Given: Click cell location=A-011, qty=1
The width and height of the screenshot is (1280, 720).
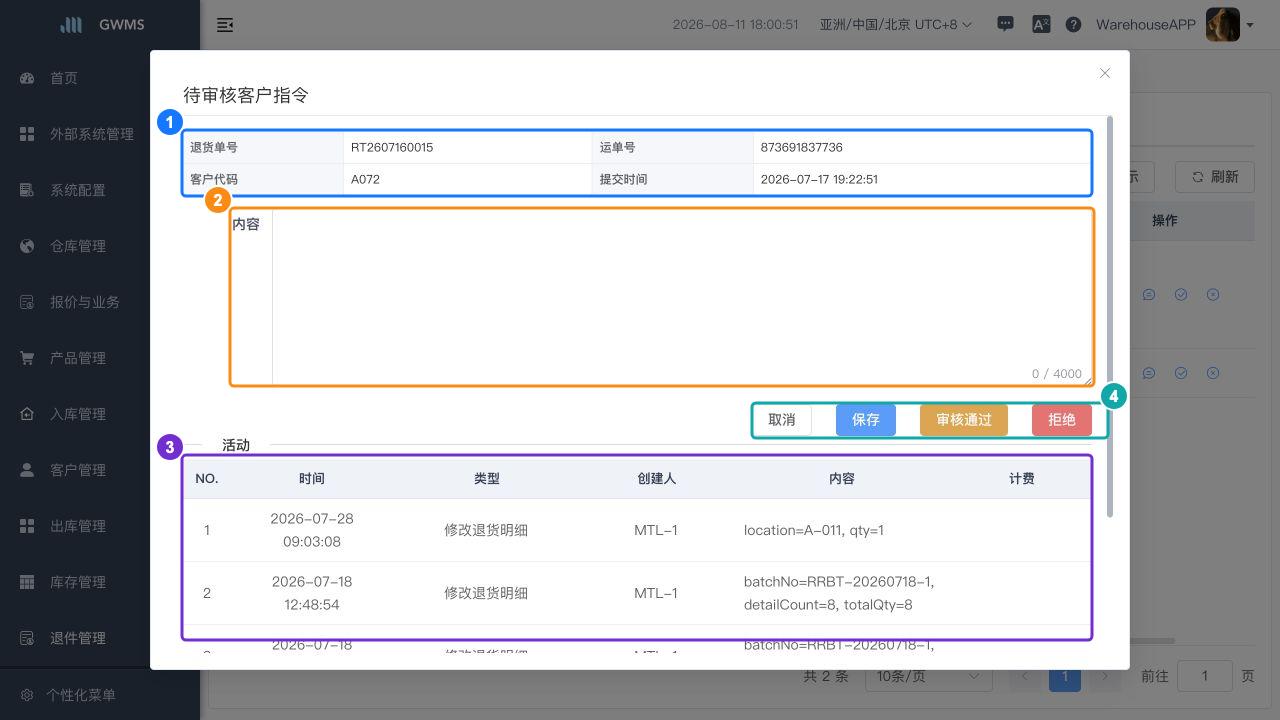Looking at the screenshot, I should [814, 530].
